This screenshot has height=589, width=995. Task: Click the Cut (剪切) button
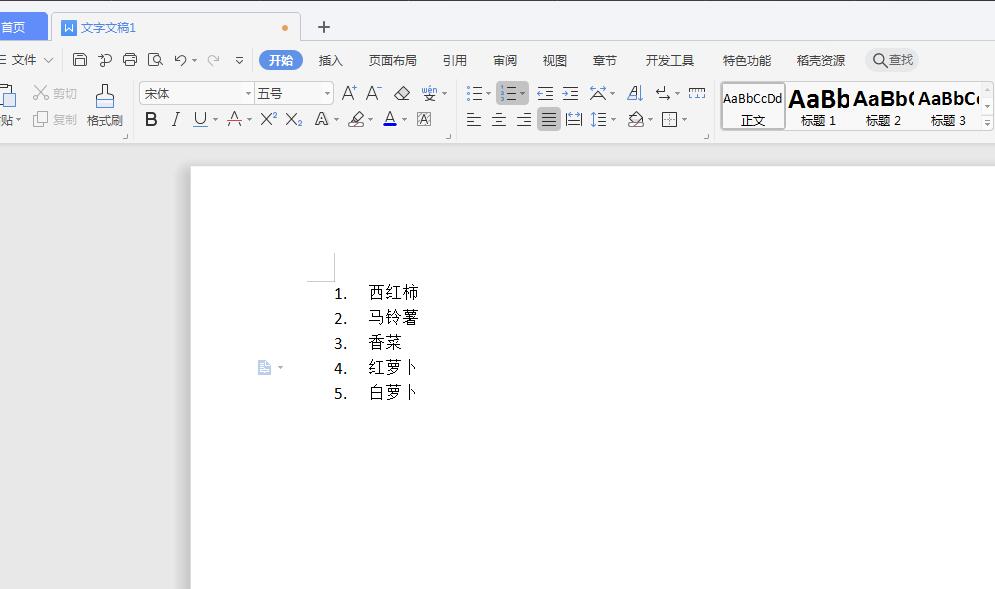pyautogui.click(x=55, y=93)
